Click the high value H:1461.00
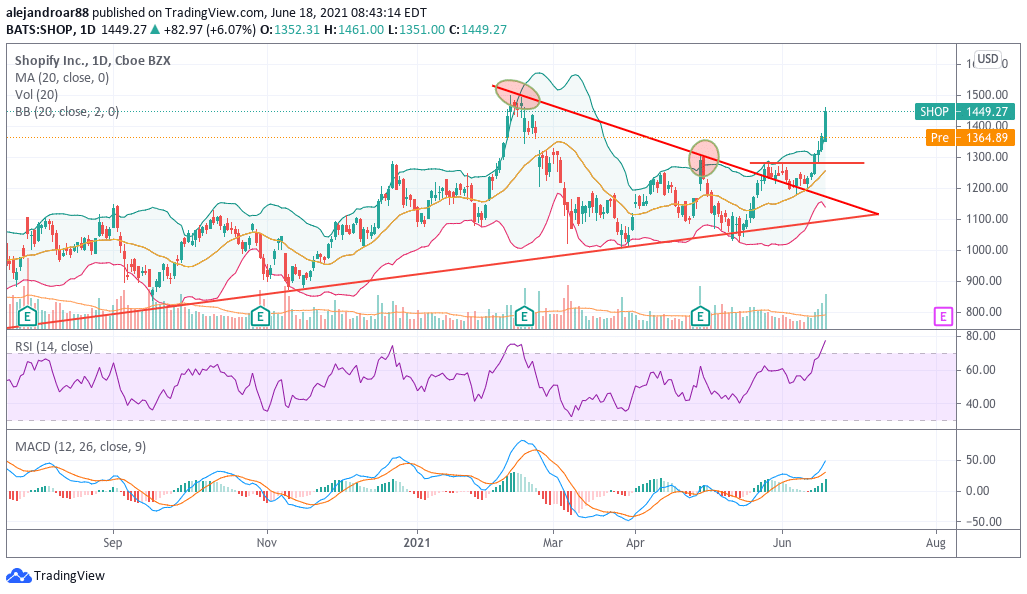Viewport: 1027px width, 594px height. [354, 29]
